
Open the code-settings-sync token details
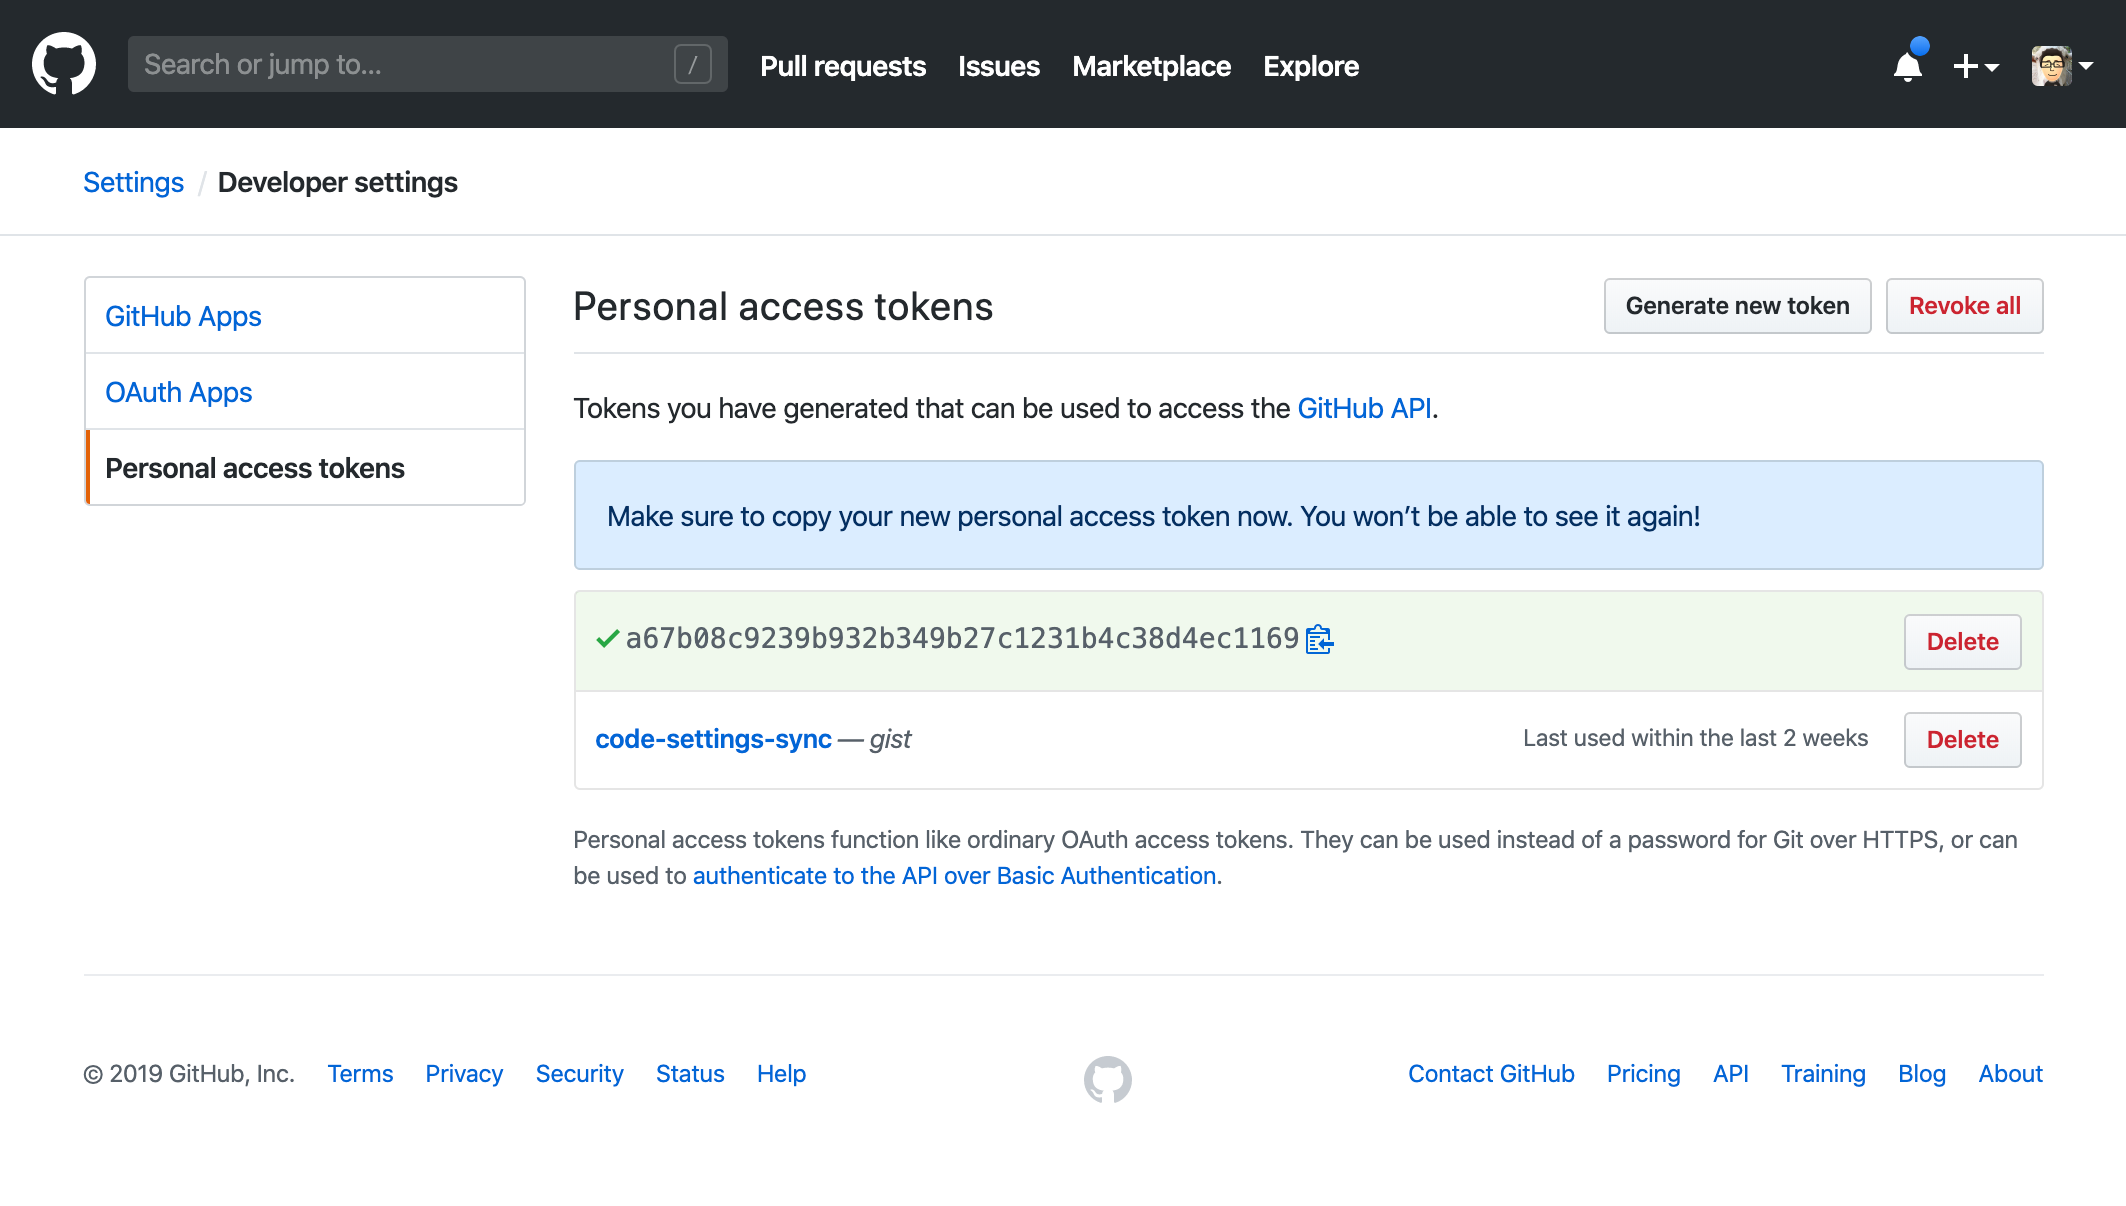713,739
